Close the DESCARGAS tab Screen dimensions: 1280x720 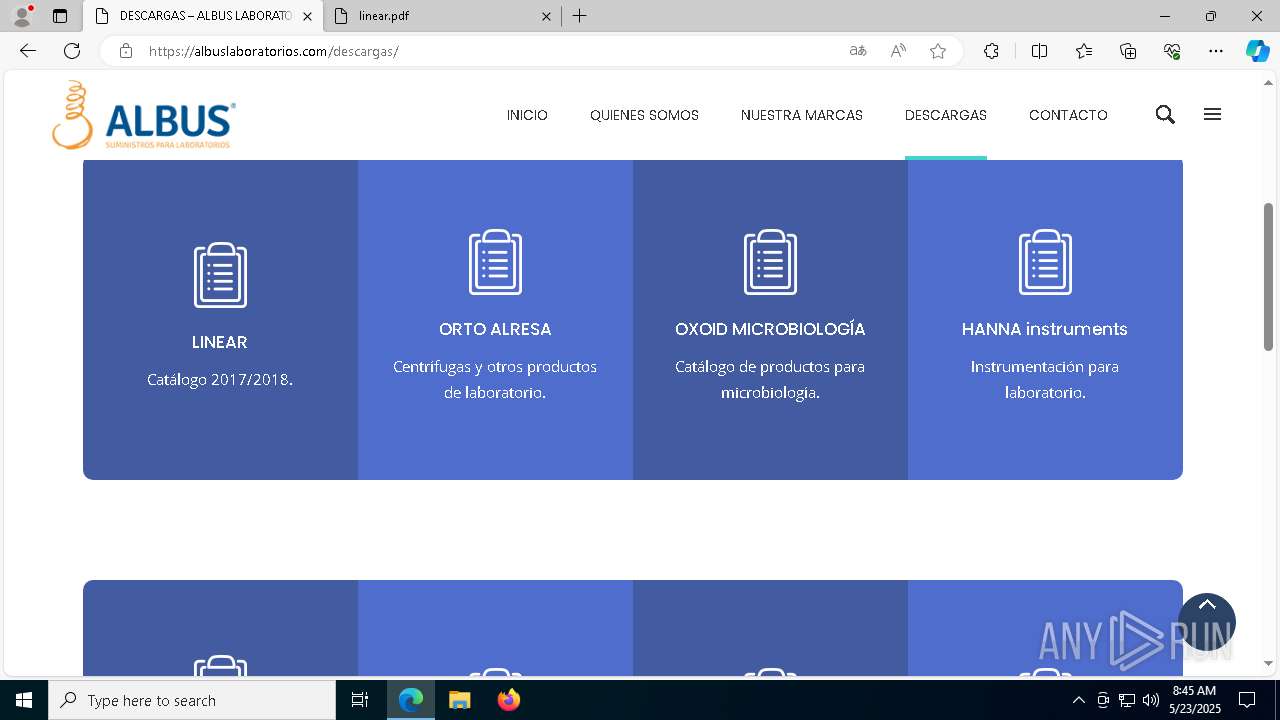coord(307,16)
